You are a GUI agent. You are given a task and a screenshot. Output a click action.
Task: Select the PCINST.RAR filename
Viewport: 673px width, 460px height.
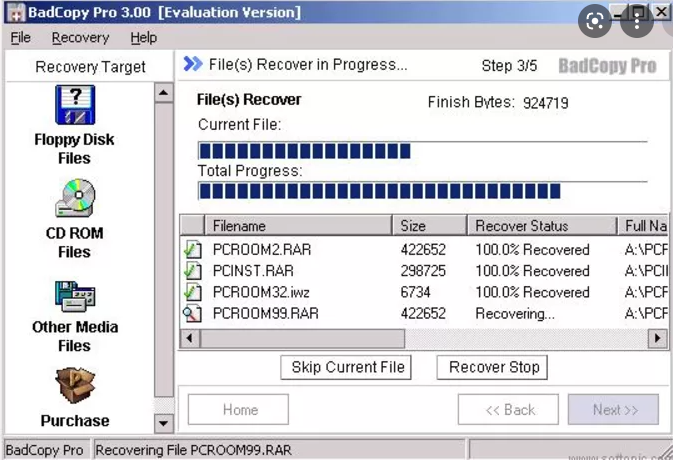(x=253, y=271)
